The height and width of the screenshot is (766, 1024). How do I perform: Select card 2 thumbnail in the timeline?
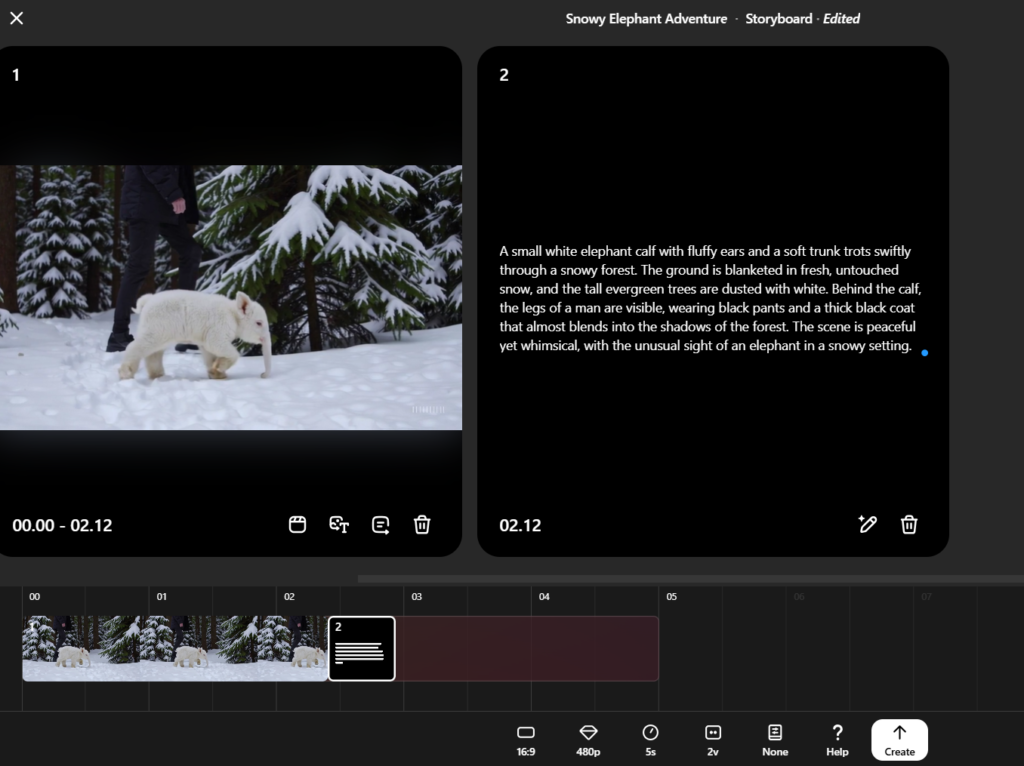tap(362, 648)
